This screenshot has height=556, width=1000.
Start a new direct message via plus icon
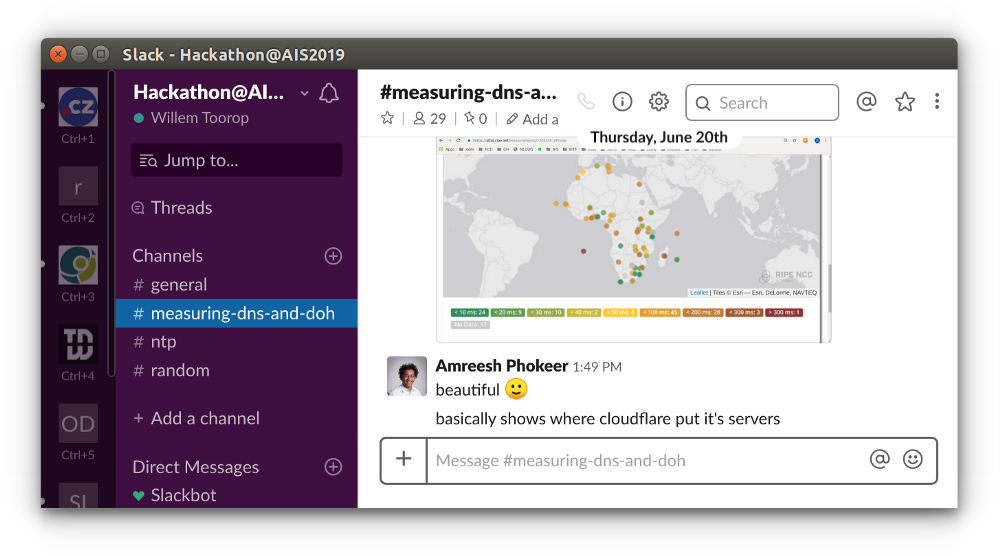point(333,467)
